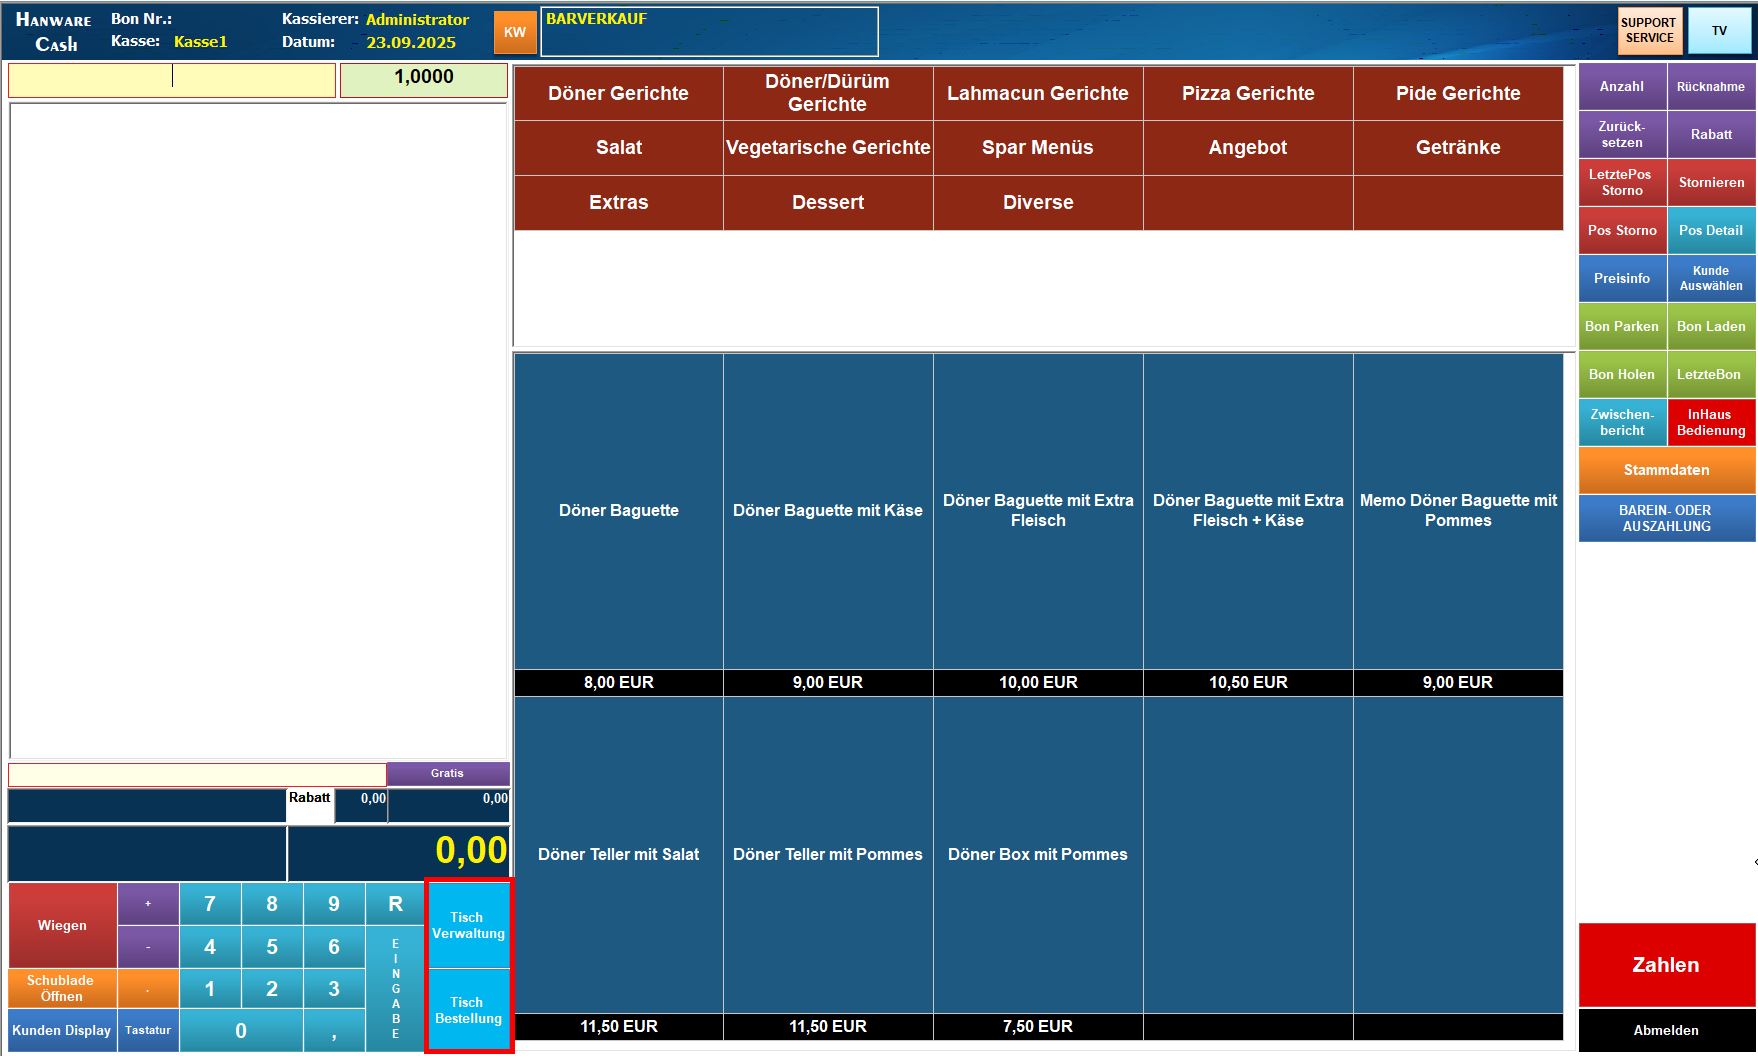1758x1056 pixels.
Task: Switch to Pizza Gerichte category
Action: pyautogui.click(x=1247, y=93)
